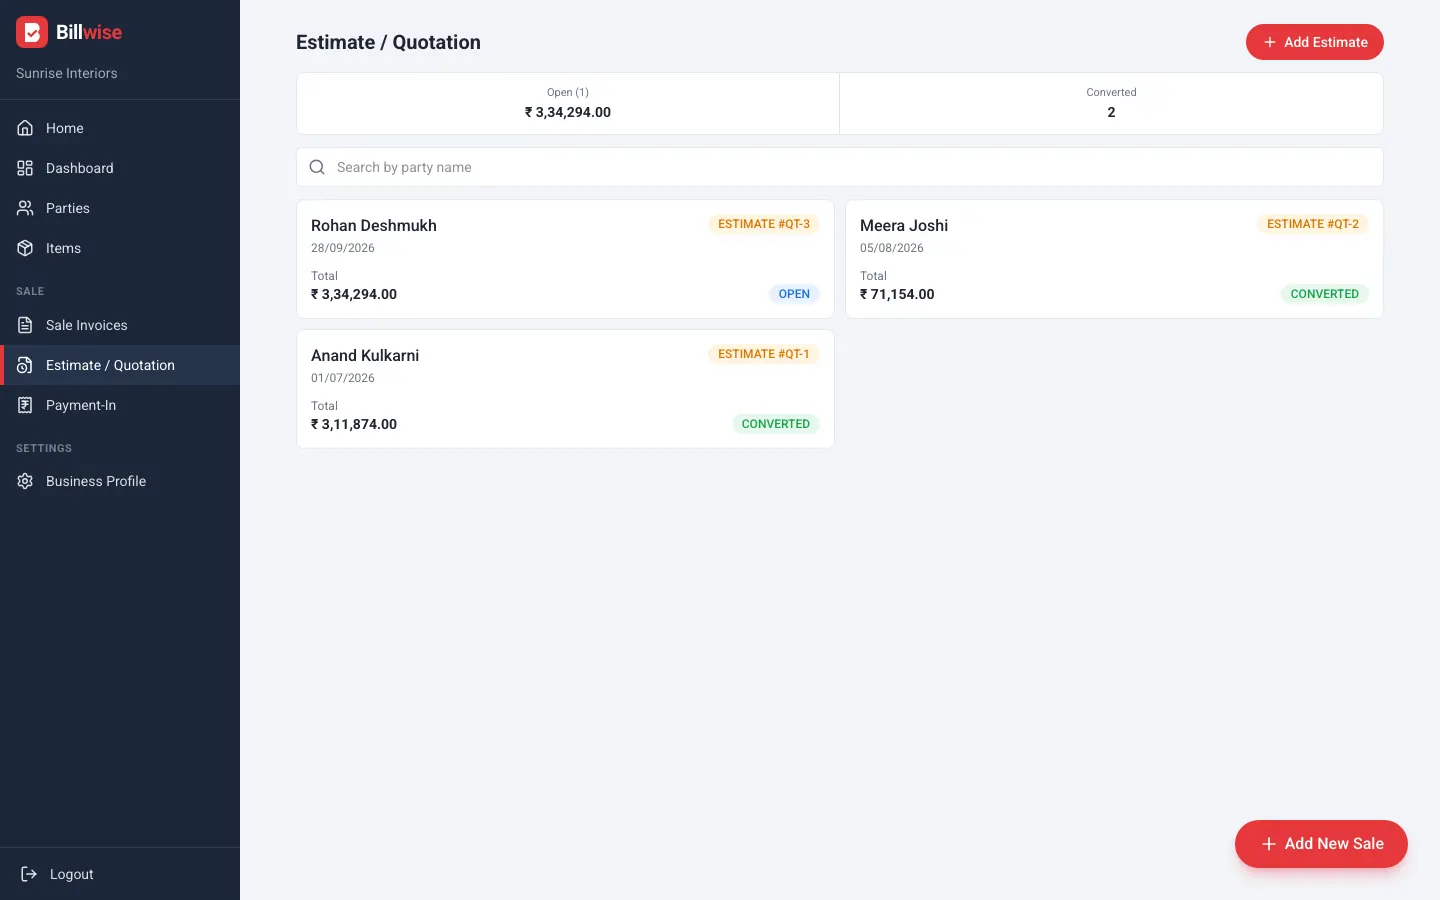Click the OPEN status badge

click(x=794, y=294)
